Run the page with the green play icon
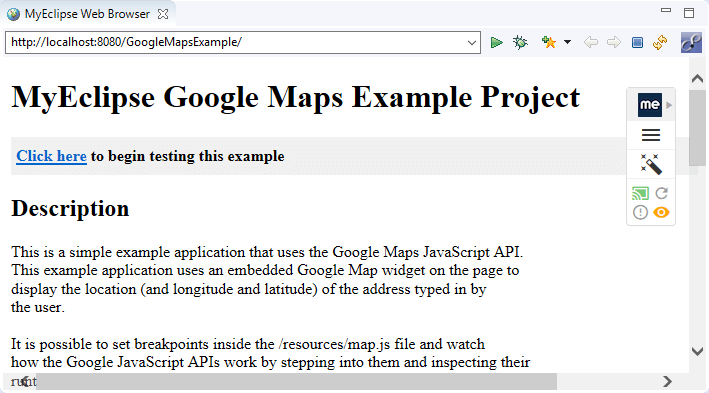The image size is (709, 393). click(x=496, y=43)
